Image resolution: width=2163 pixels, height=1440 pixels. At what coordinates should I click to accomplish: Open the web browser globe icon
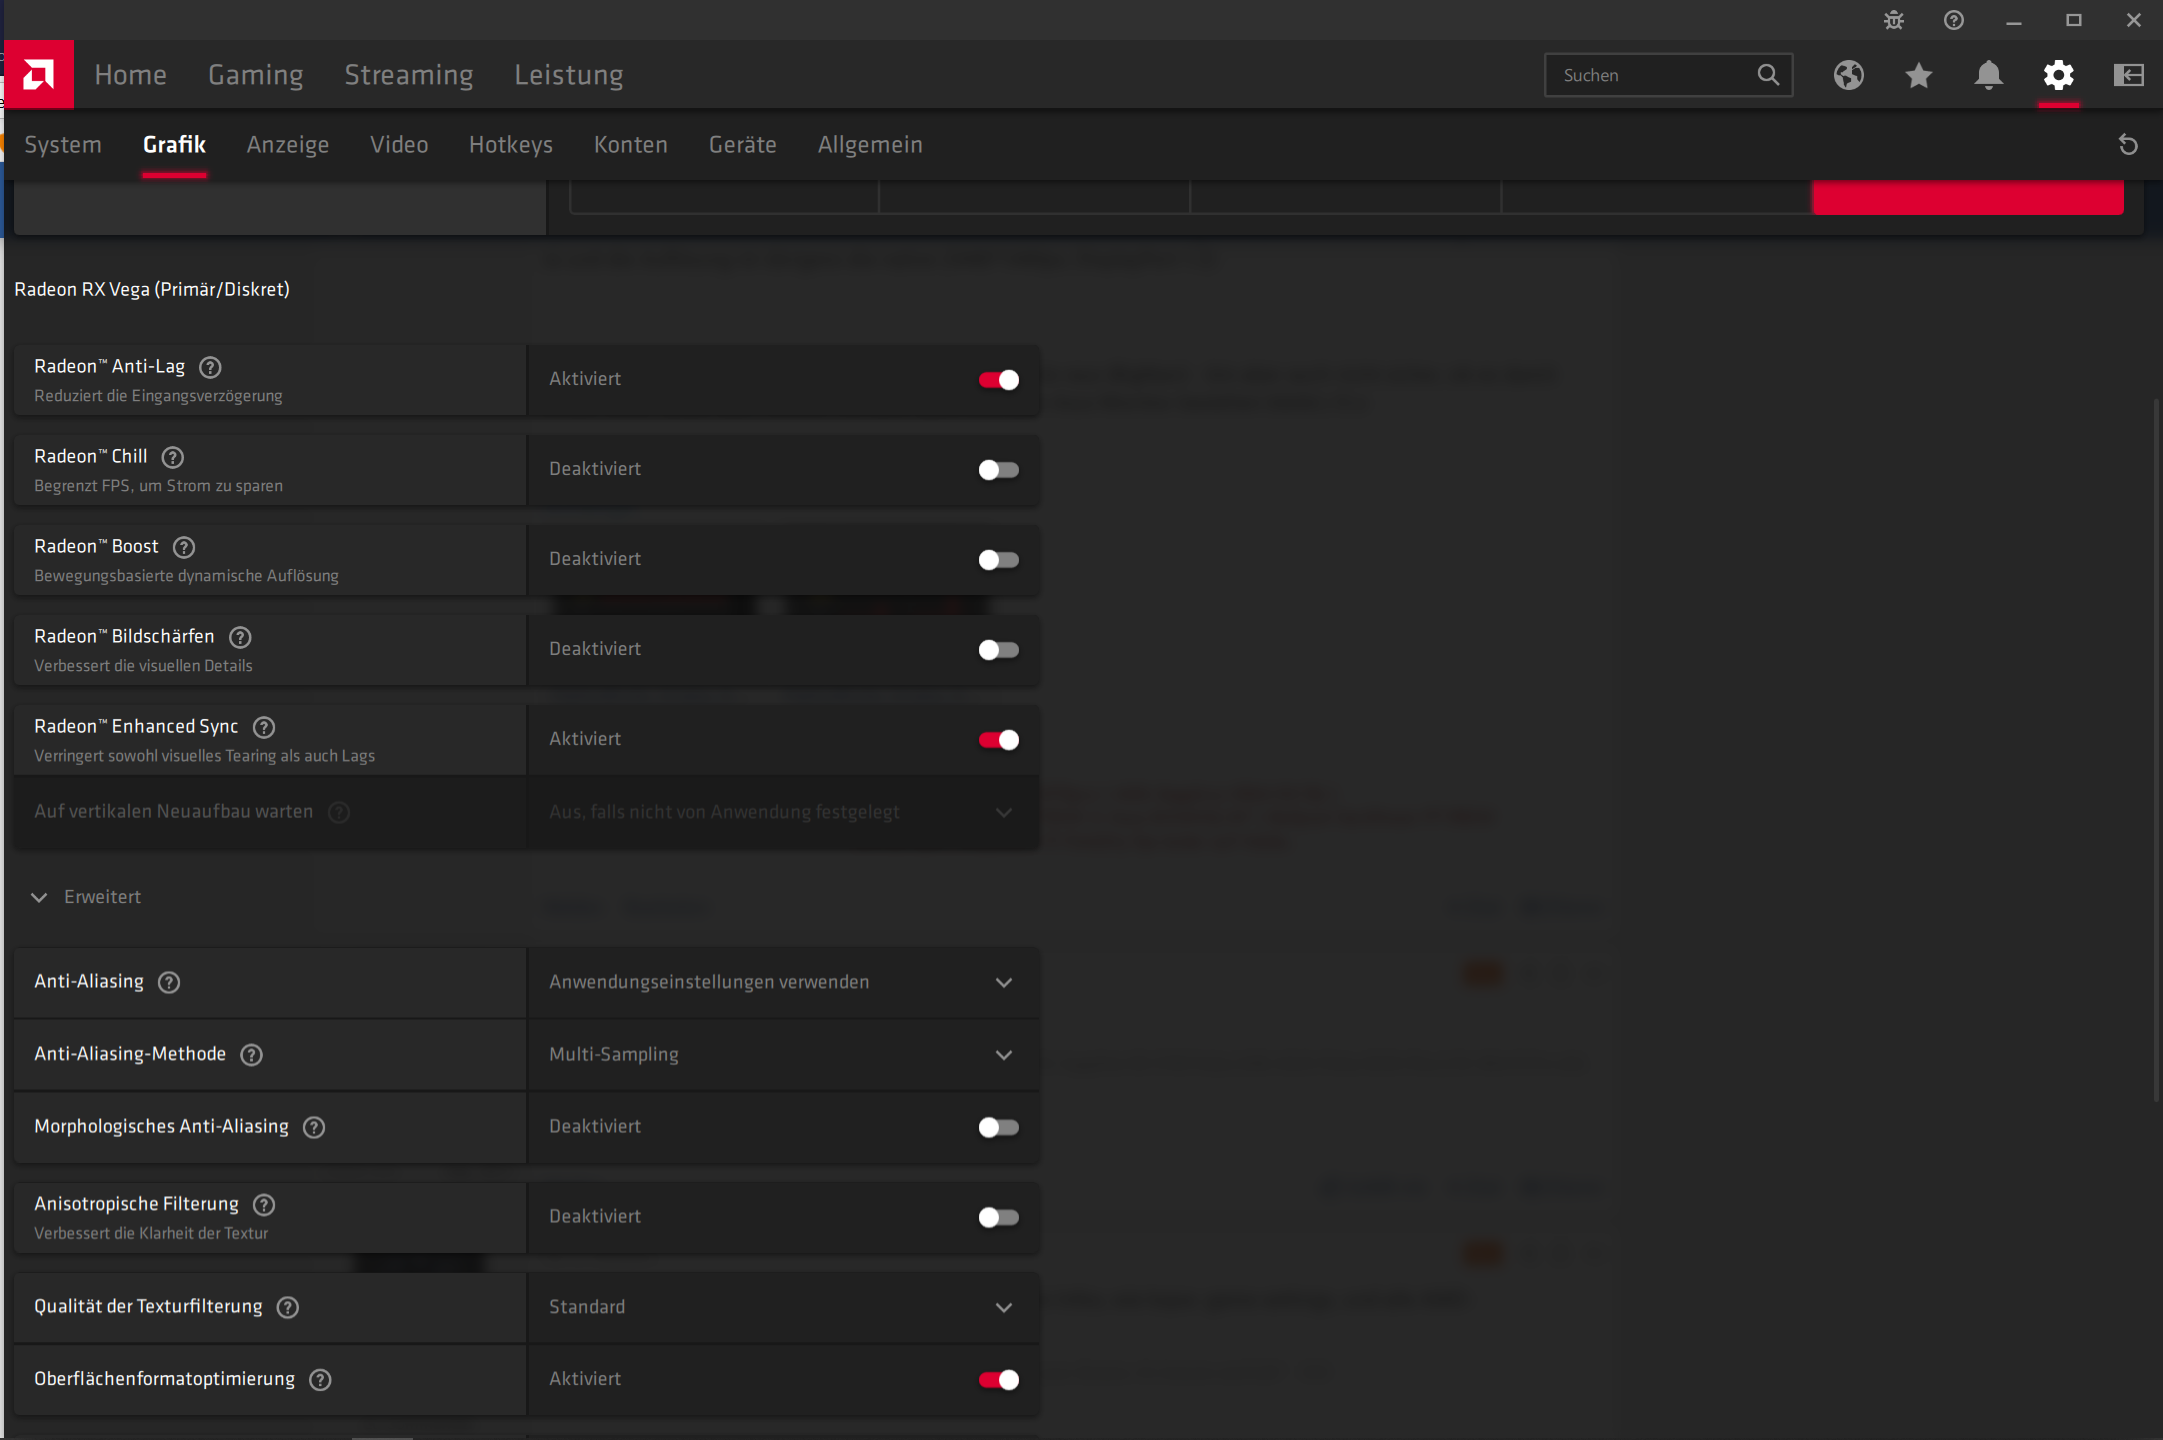[x=1848, y=75]
